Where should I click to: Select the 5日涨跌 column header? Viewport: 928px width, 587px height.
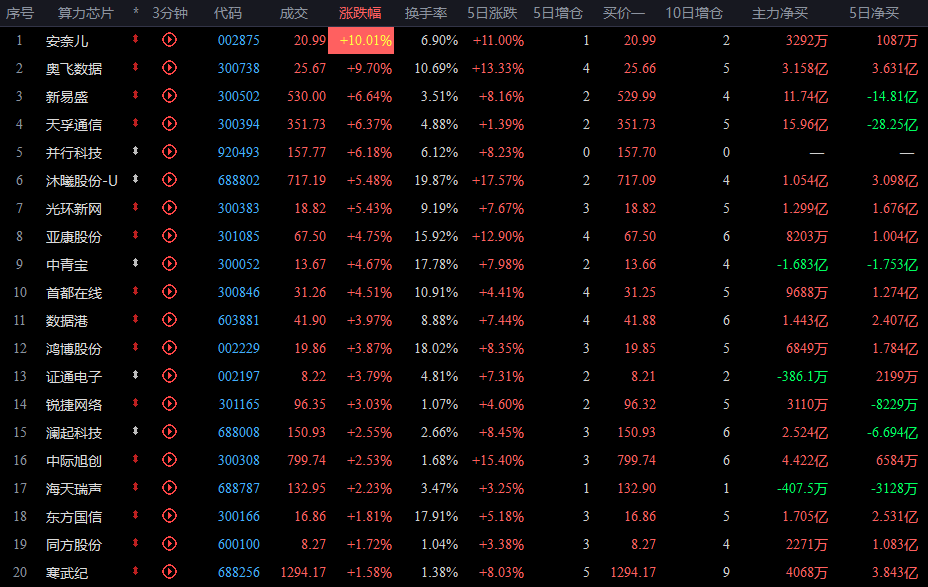[x=492, y=13]
